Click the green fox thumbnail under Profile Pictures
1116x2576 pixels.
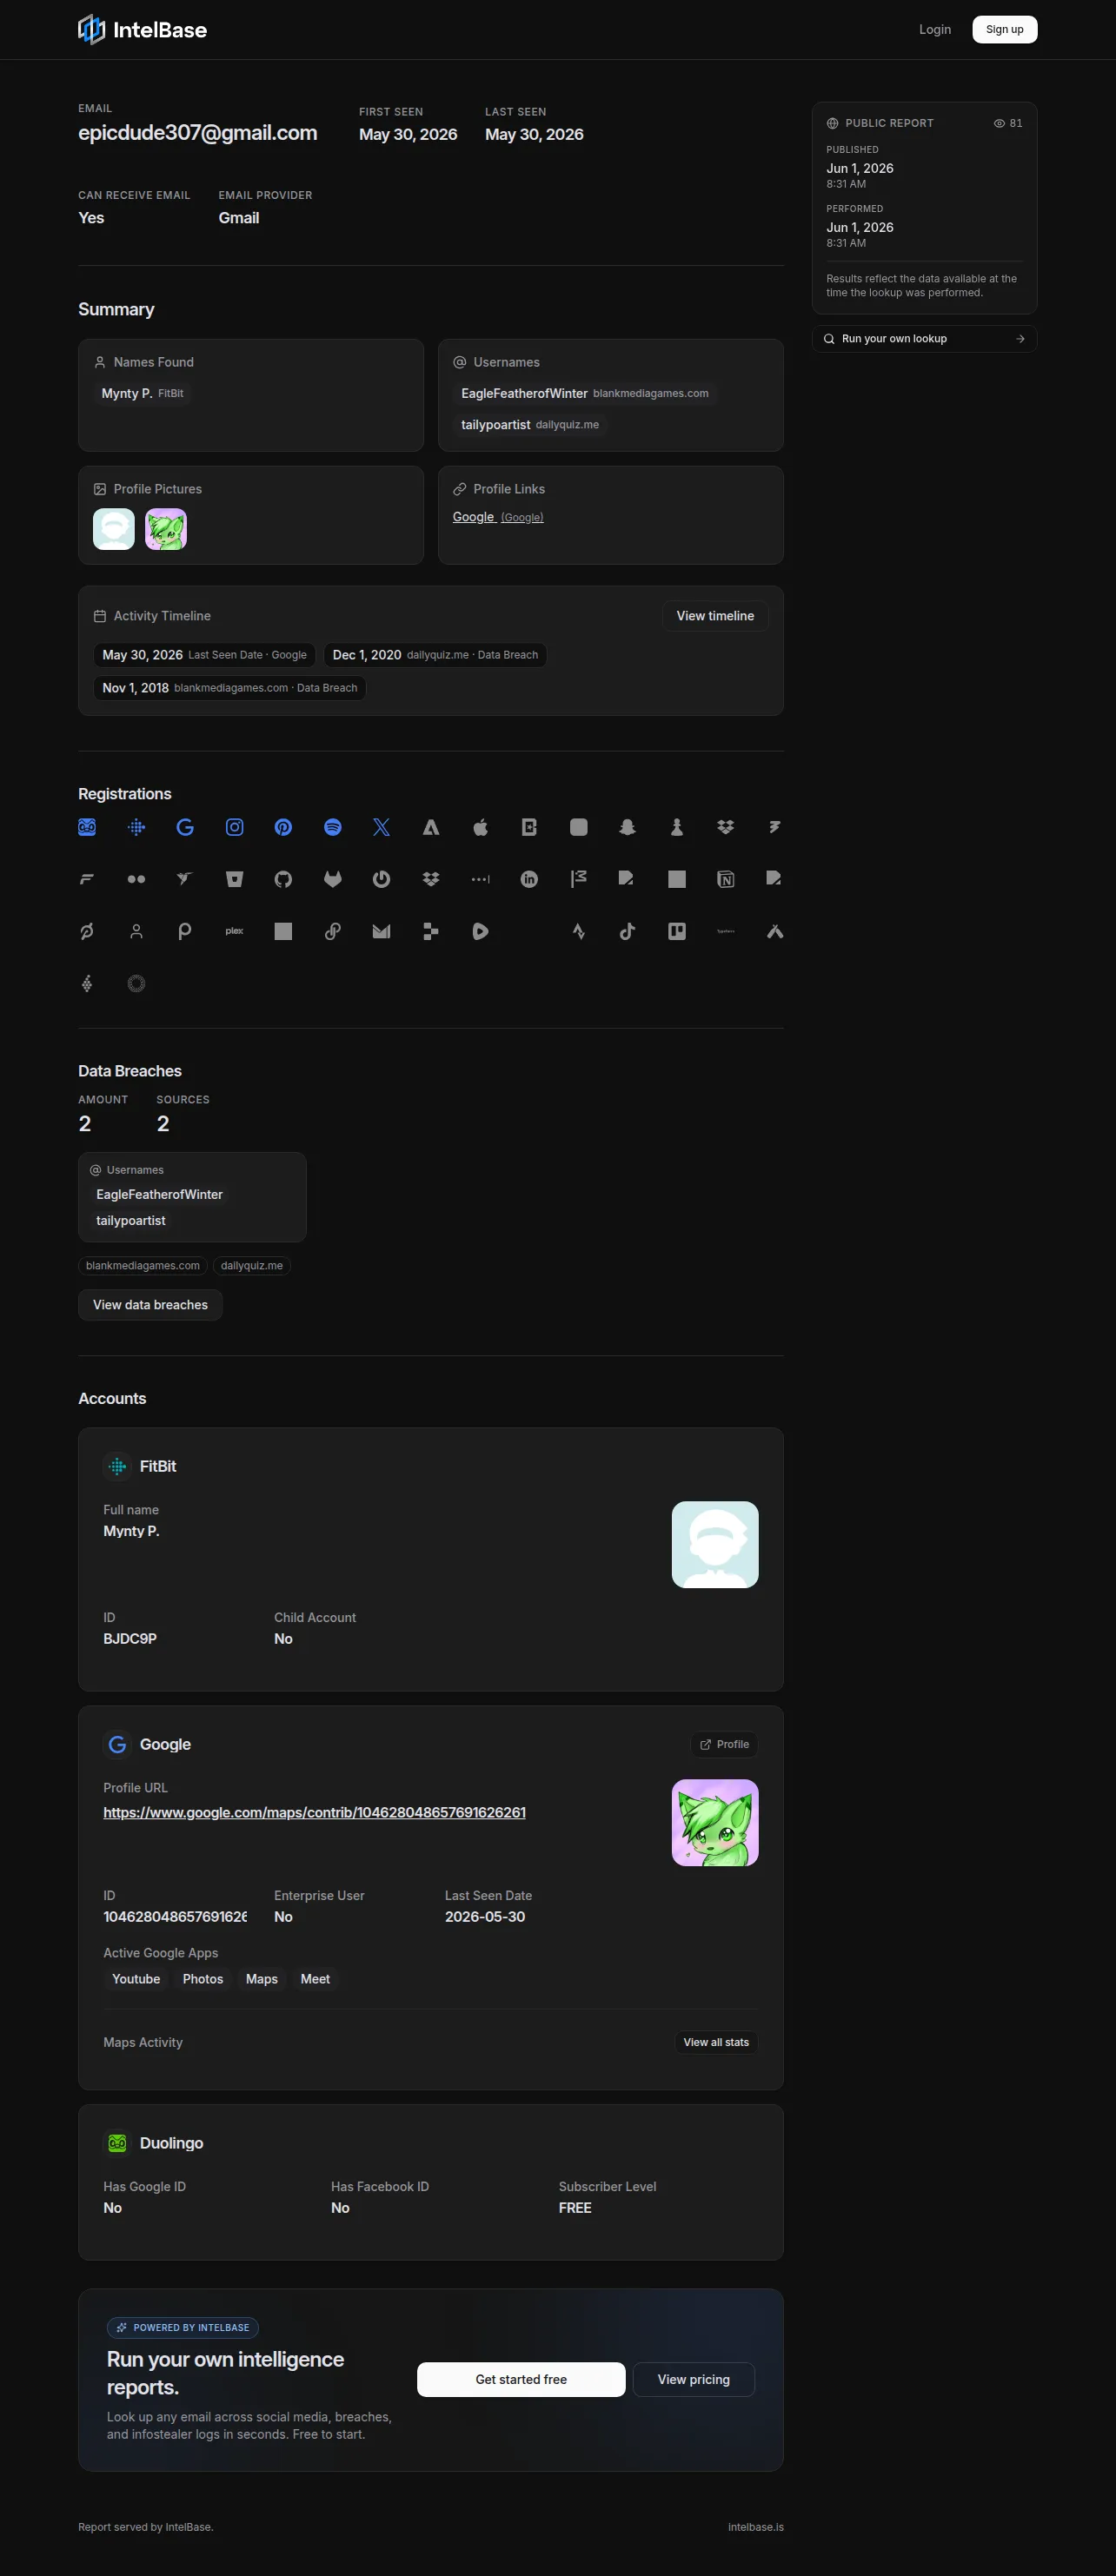tap(166, 529)
